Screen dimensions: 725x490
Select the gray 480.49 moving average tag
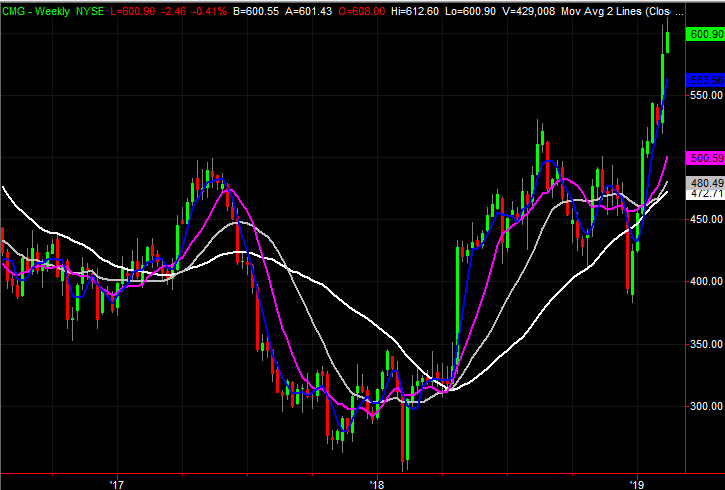(706, 183)
